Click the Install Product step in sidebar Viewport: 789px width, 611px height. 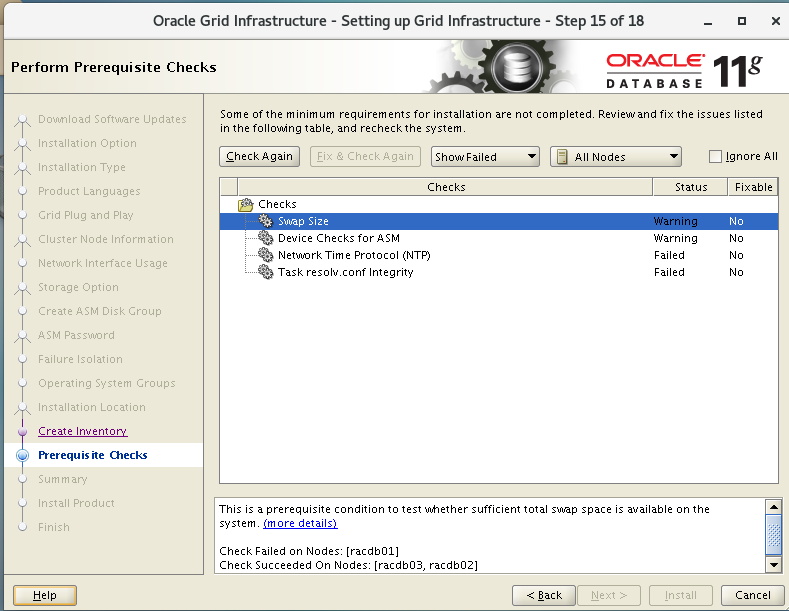tap(76, 503)
